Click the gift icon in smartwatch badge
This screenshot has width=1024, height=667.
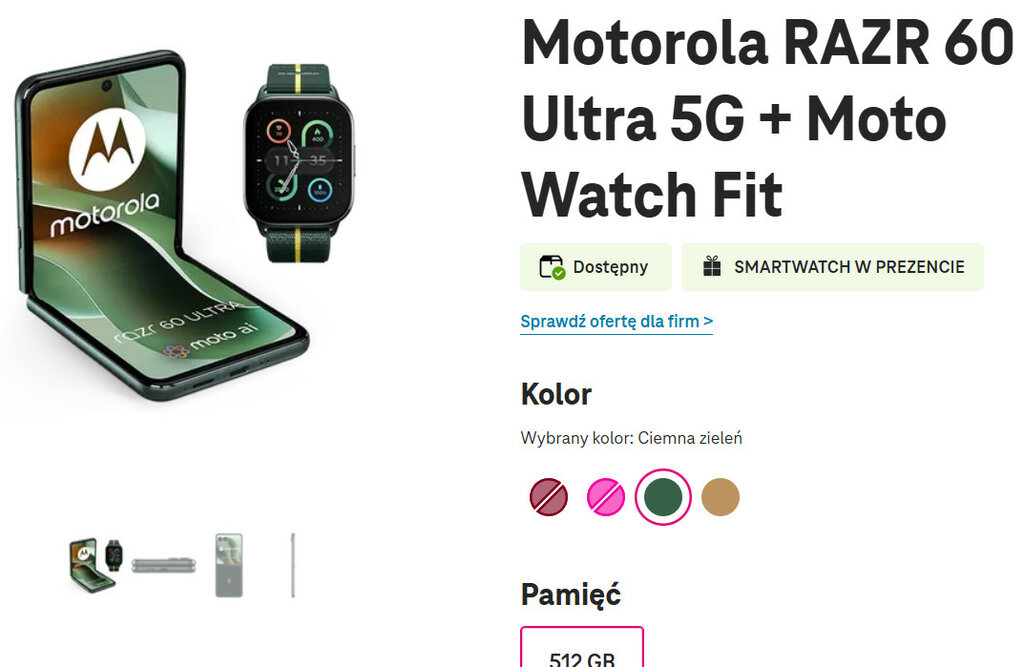(712, 267)
